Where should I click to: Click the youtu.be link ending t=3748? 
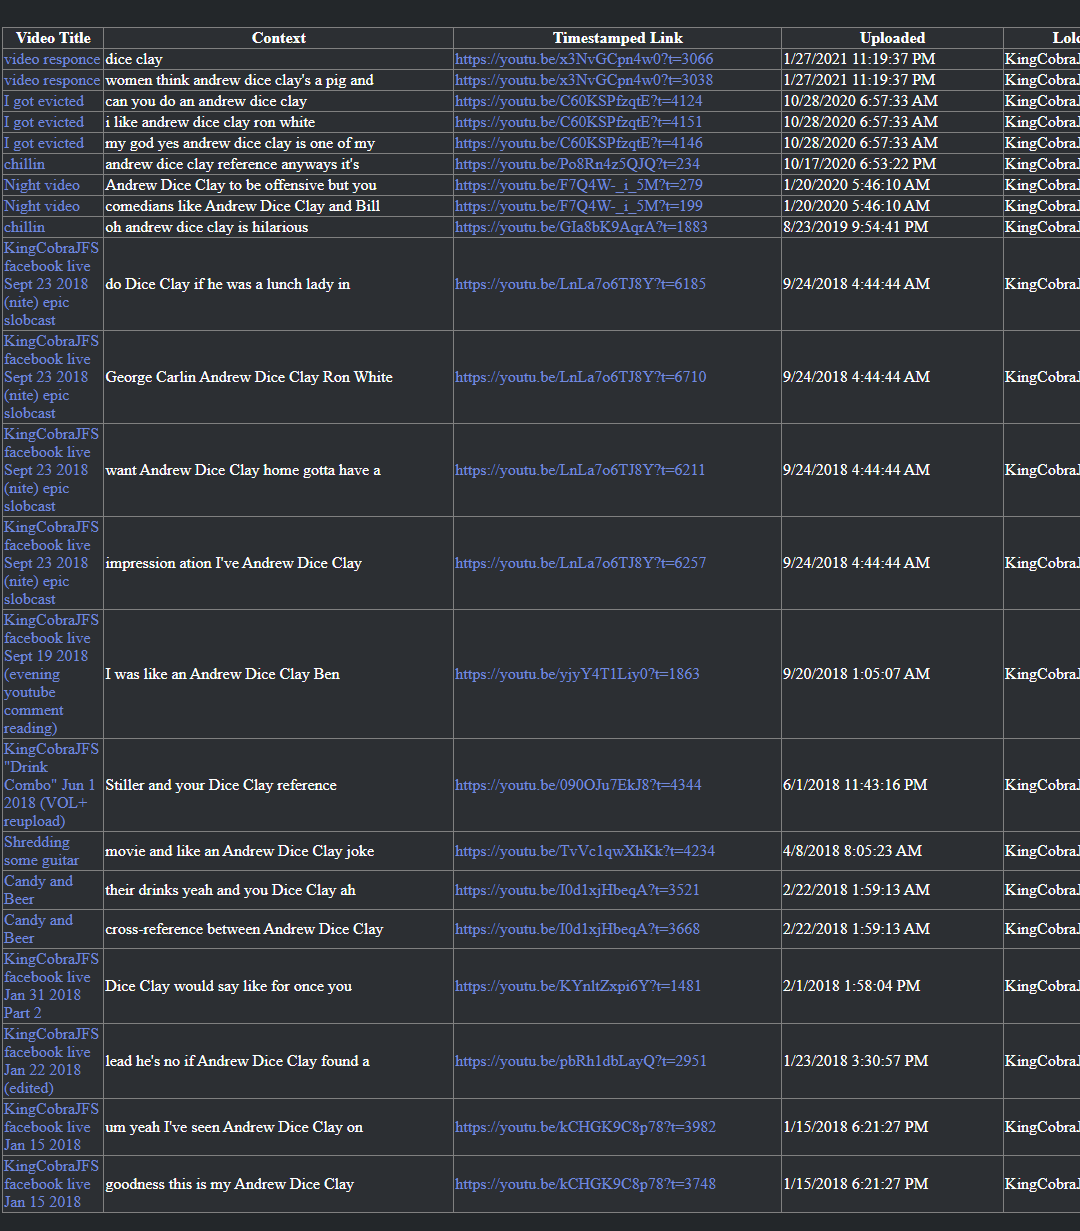(x=585, y=1184)
